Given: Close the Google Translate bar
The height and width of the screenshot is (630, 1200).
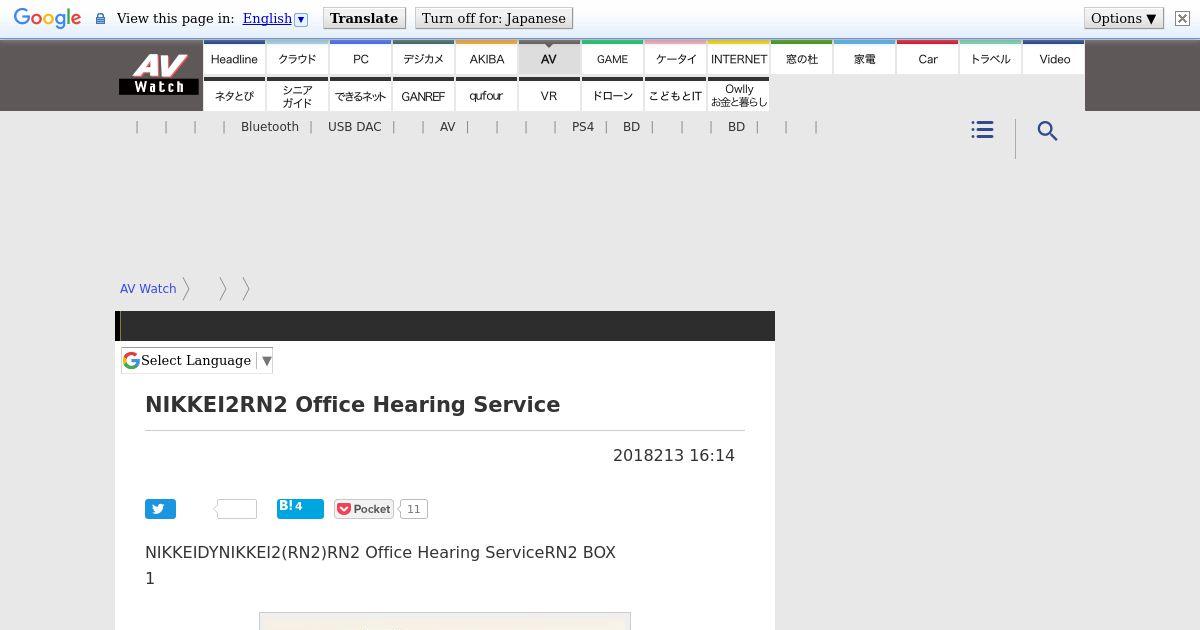Looking at the screenshot, I should (1181, 18).
